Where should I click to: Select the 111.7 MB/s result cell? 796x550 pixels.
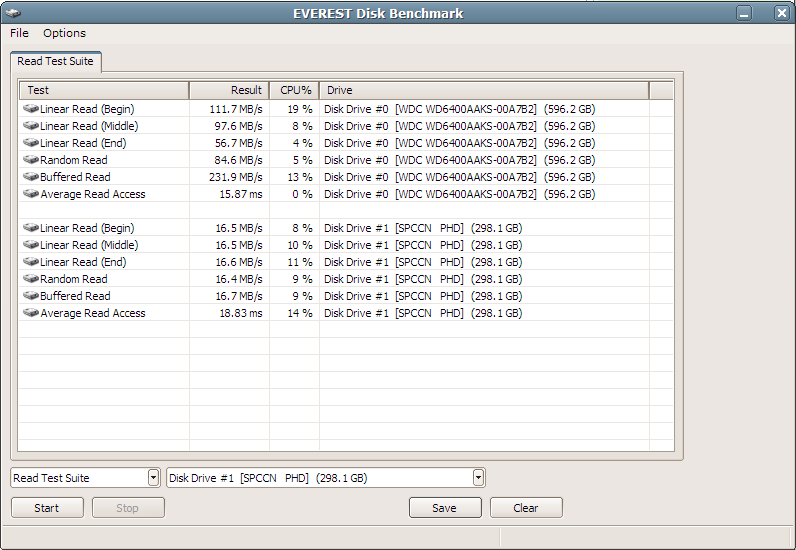coord(236,109)
